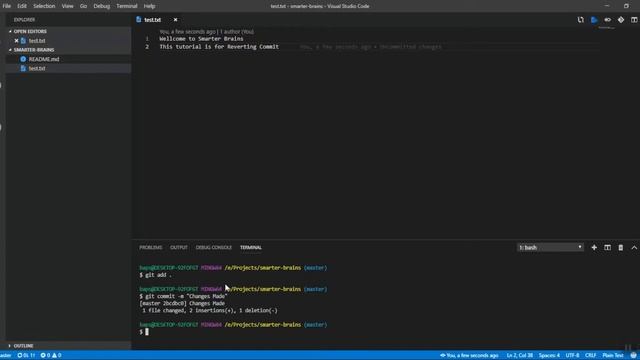The height and width of the screenshot is (360, 640).
Task: Click the blue file revision icon in editor toolbar
Action: (x=594, y=20)
